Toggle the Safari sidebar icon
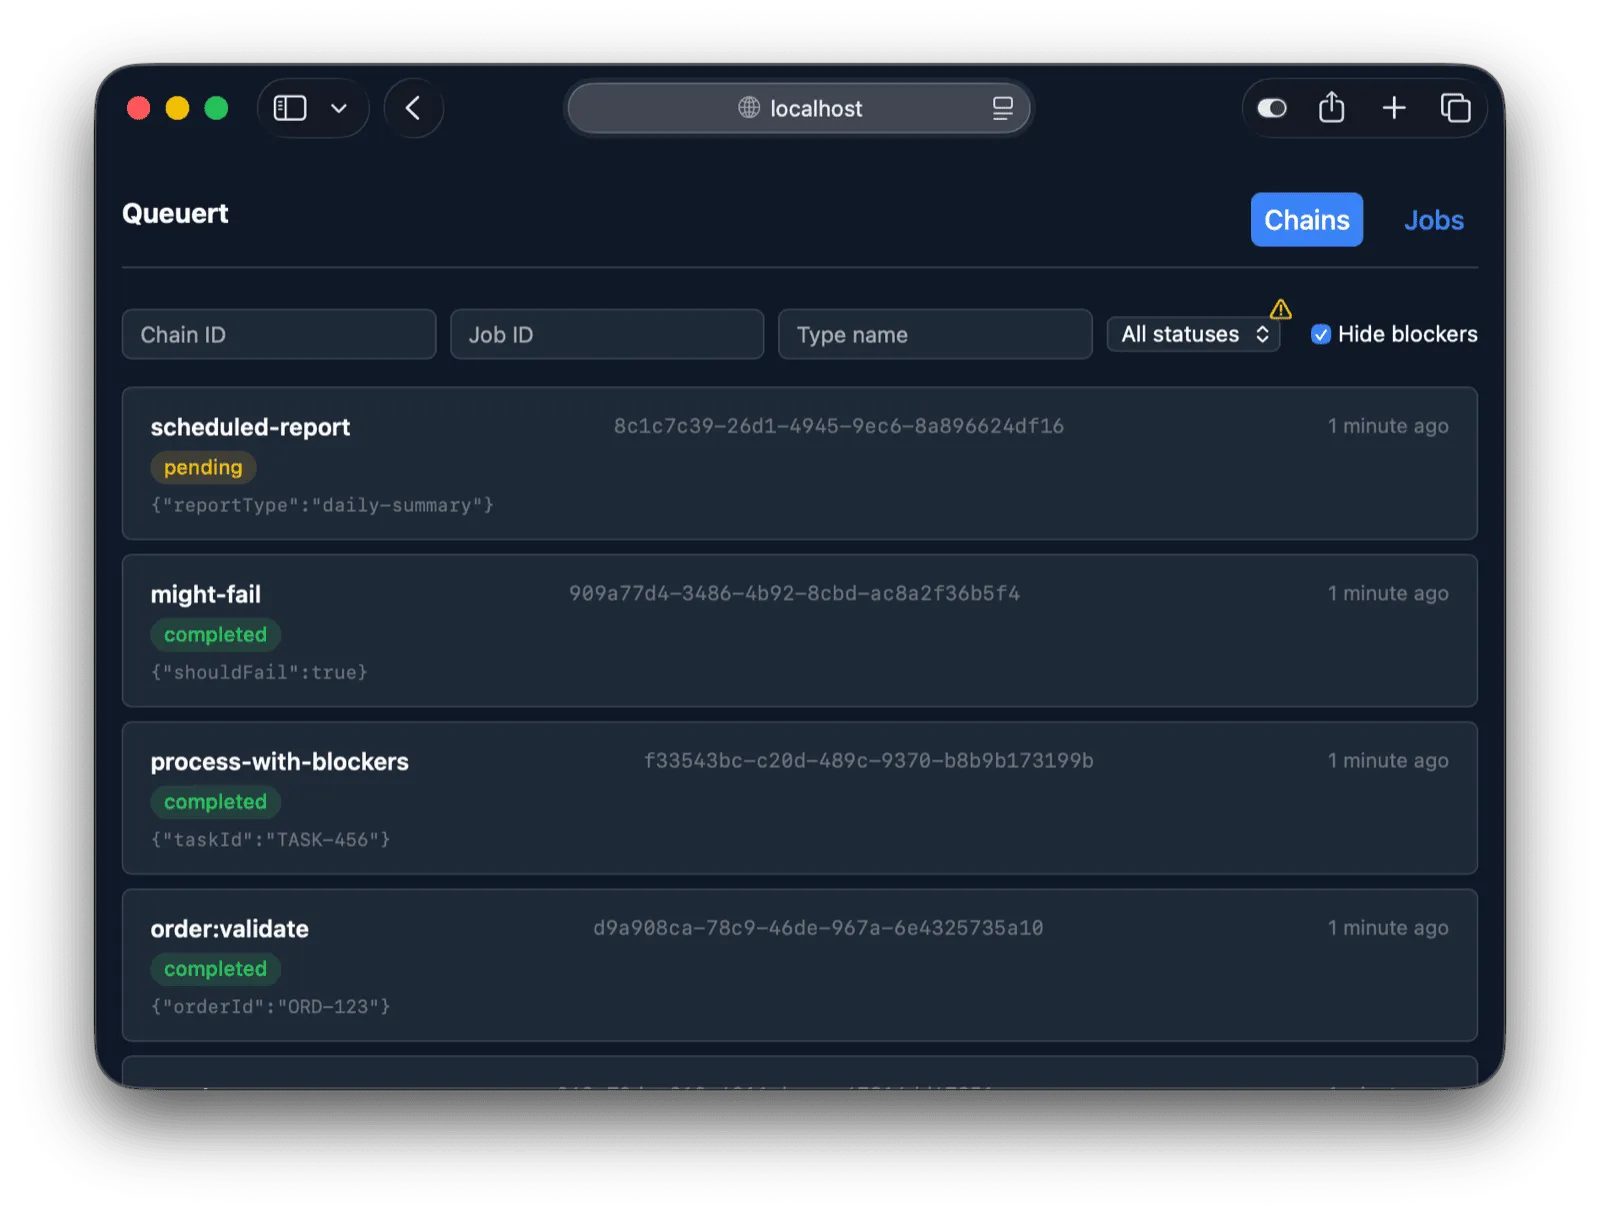 tap(290, 108)
